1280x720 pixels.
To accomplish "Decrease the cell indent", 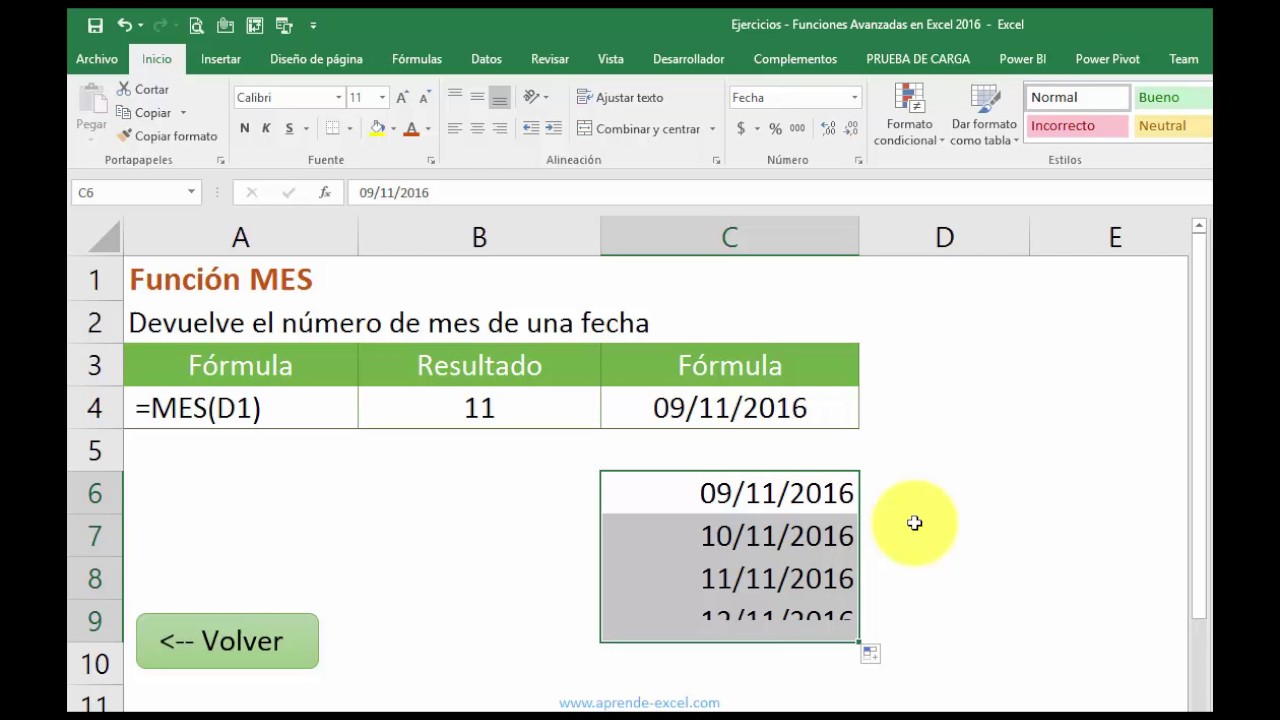I will 531,128.
